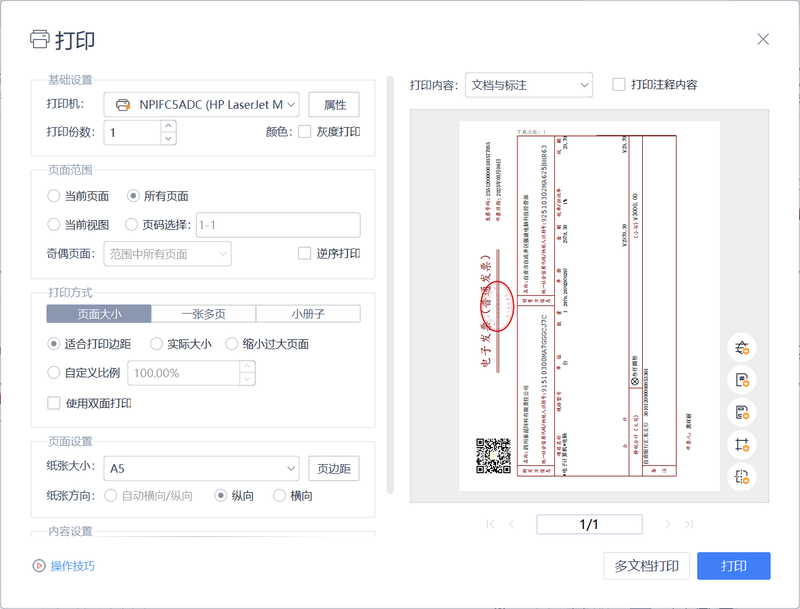Jump to the first preview page

490,524
